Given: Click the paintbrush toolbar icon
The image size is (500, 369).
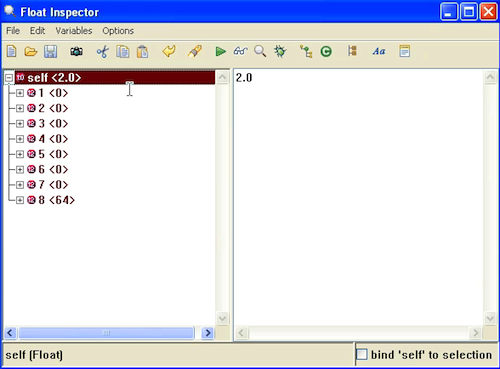Looking at the screenshot, I should tap(195, 51).
